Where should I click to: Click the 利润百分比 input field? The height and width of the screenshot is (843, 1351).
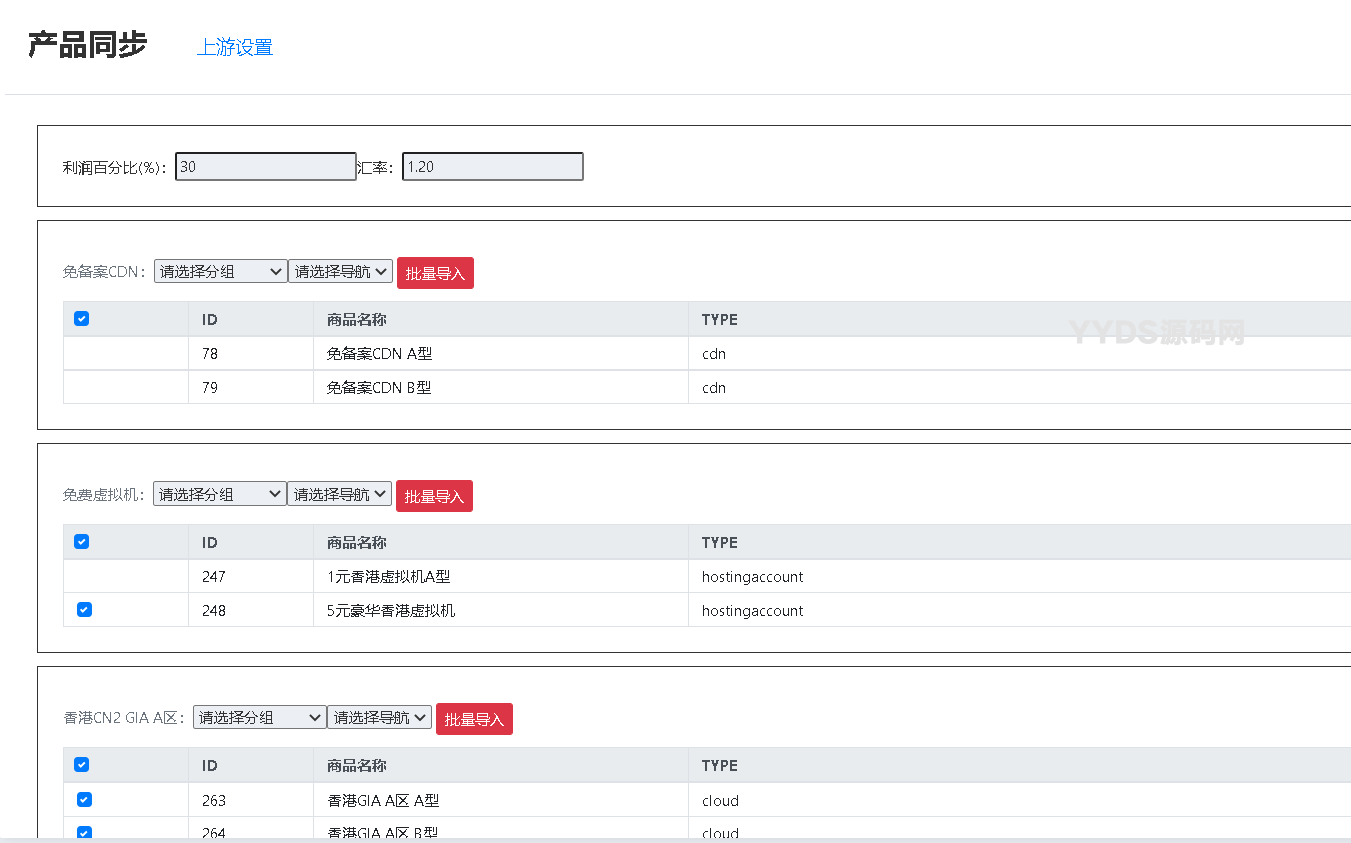265,167
